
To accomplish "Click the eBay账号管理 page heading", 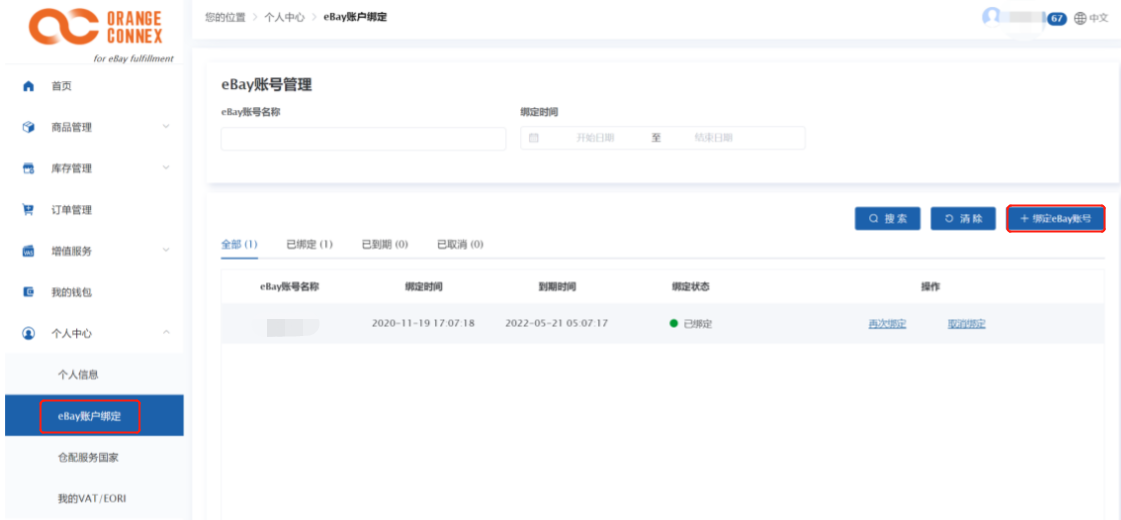I will (267, 85).
